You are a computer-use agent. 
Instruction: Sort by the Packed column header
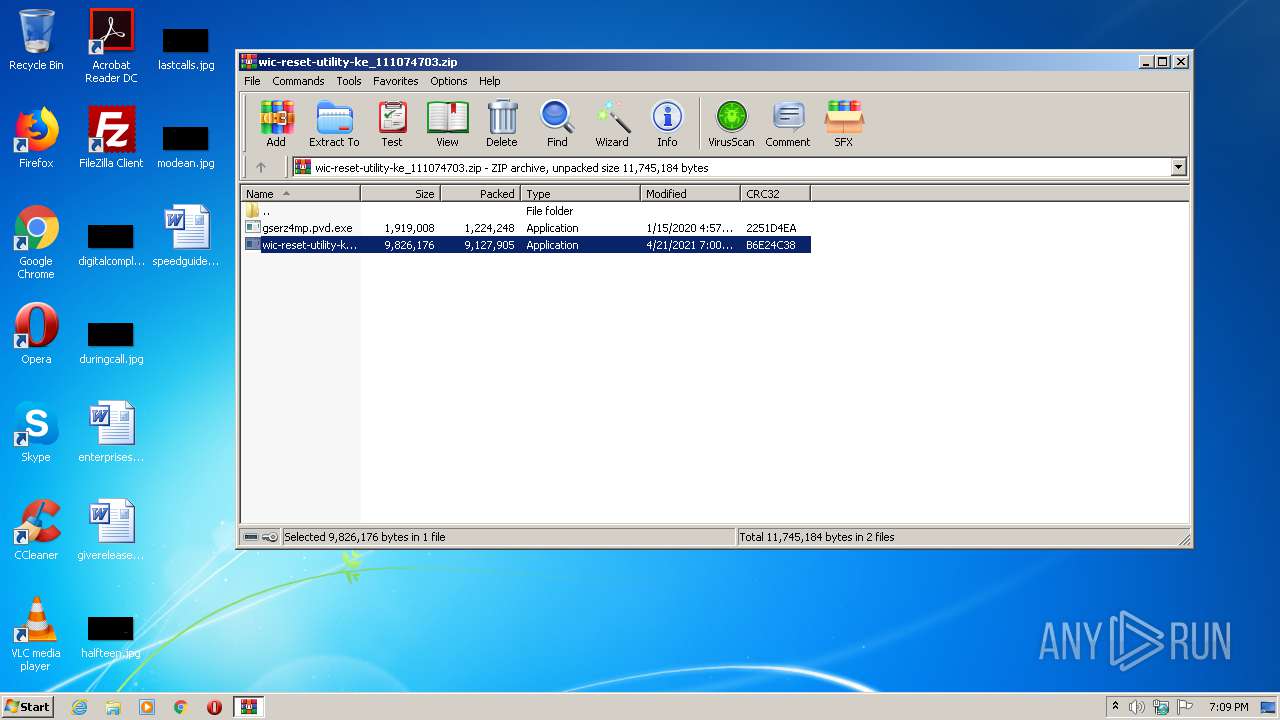pyautogui.click(x=481, y=194)
